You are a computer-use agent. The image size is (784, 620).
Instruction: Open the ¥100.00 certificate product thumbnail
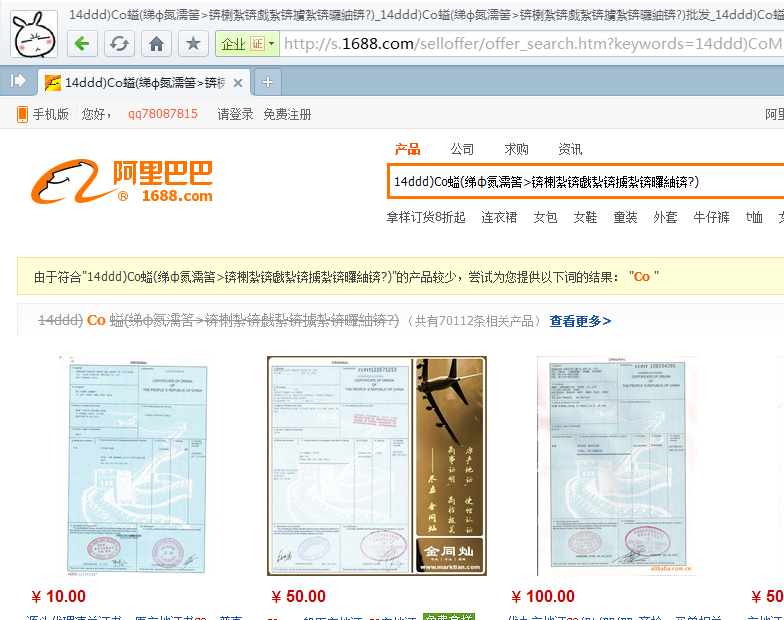coord(616,466)
